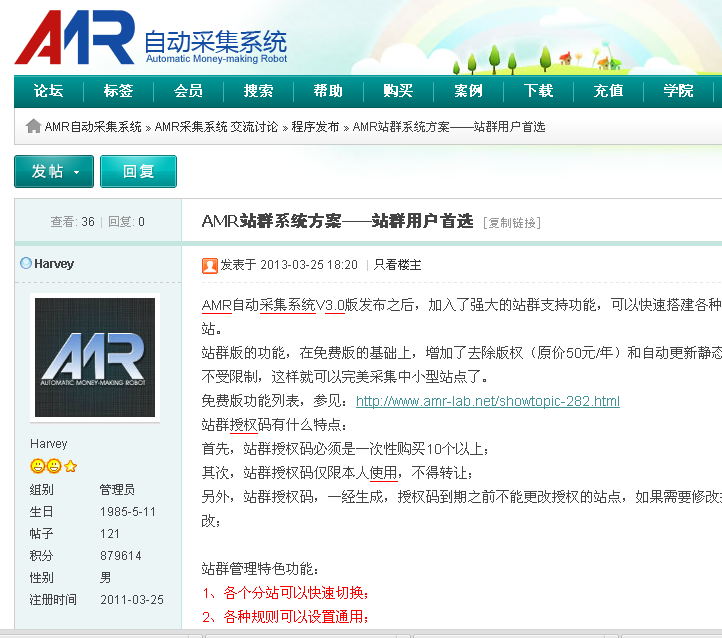Click red text 各个分站可以快速切换

[x=296, y=593]
